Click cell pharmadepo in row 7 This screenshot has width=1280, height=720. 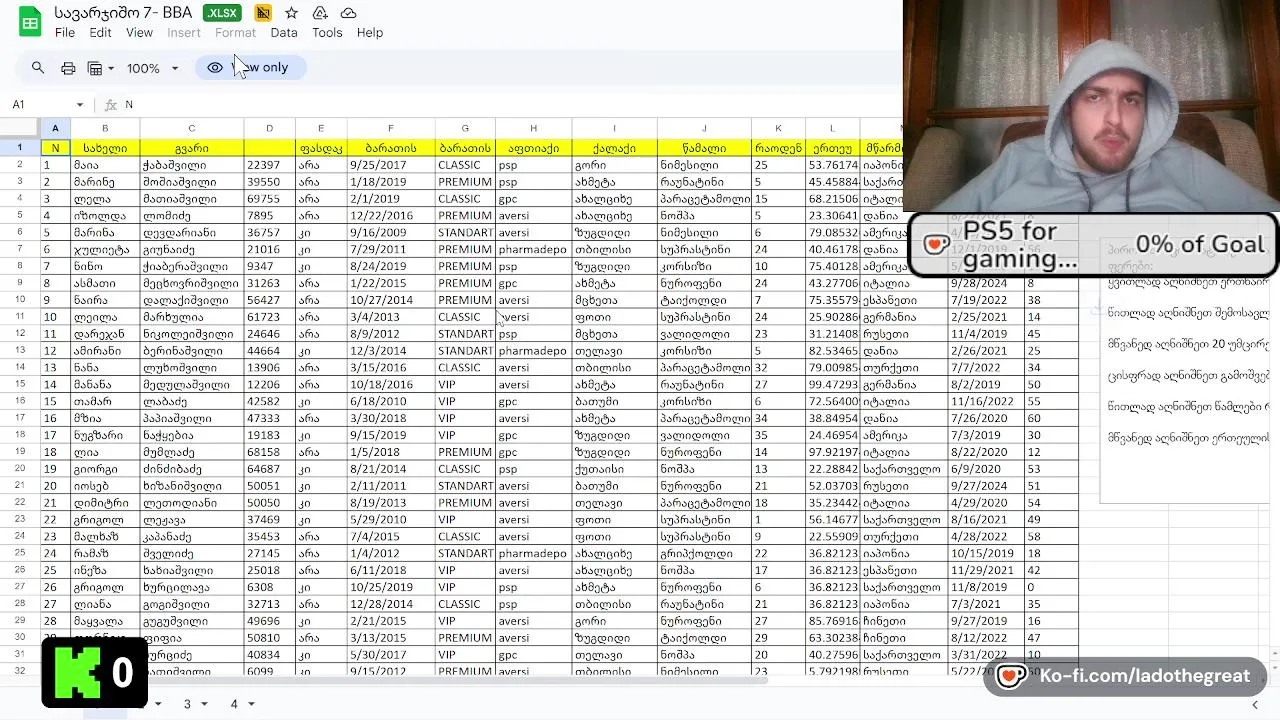click(x=533, y=250)
